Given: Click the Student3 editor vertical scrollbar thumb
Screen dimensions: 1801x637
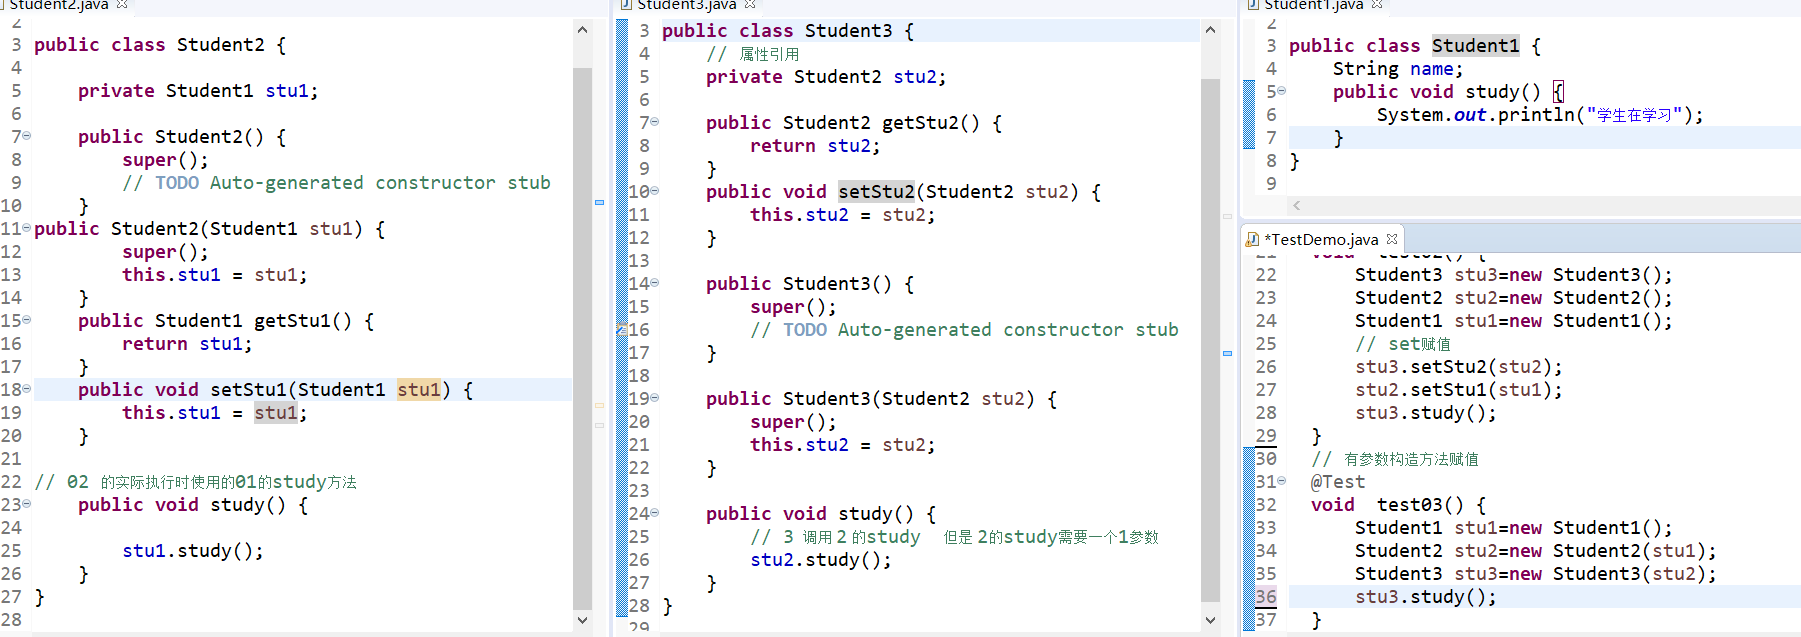Looking at the screenshot, I should [x=1210, y=340].
